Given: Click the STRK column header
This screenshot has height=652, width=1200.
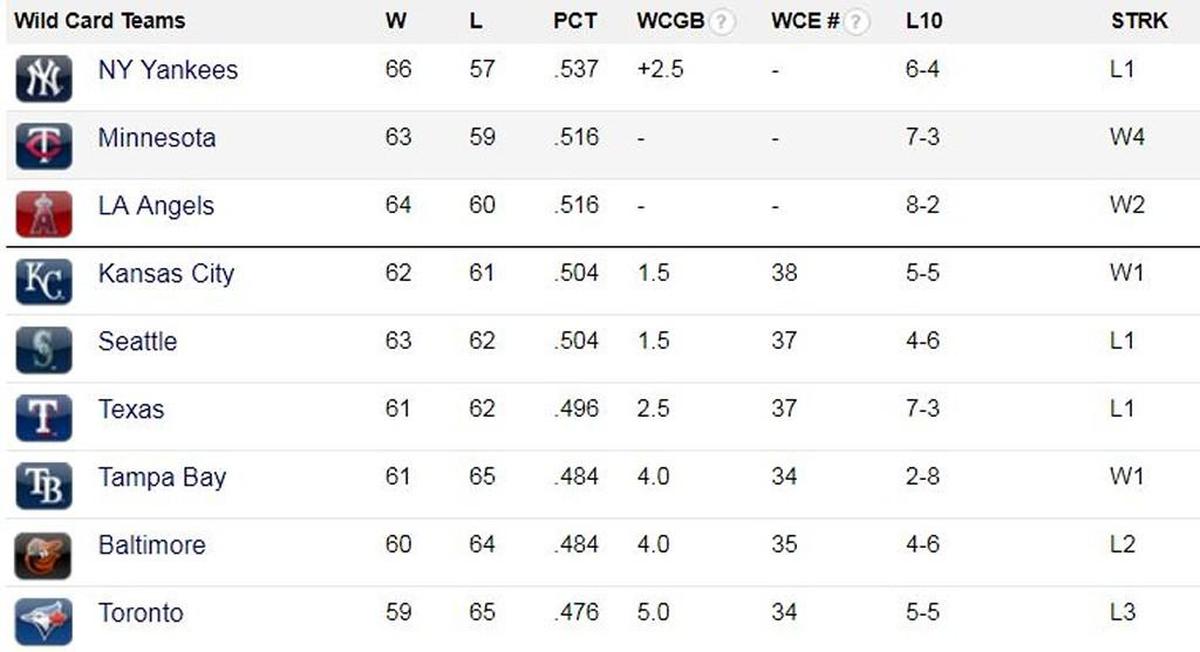Looking at the screenshot, I should point(1139,21).
